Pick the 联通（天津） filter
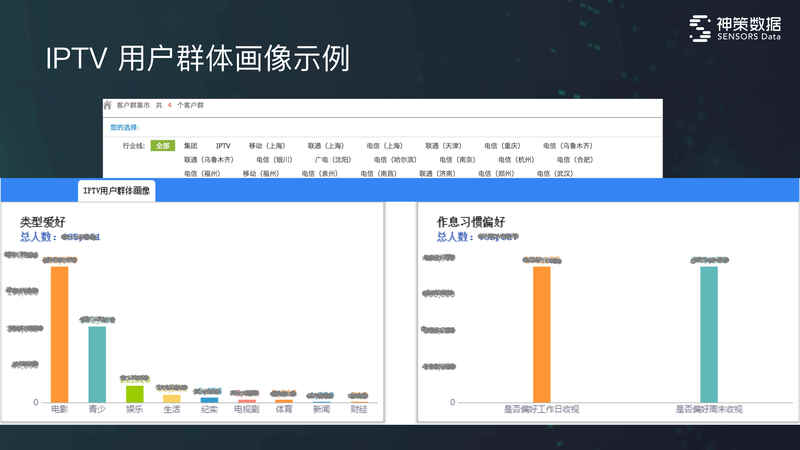The image size is (800, 450). (443, 146)
